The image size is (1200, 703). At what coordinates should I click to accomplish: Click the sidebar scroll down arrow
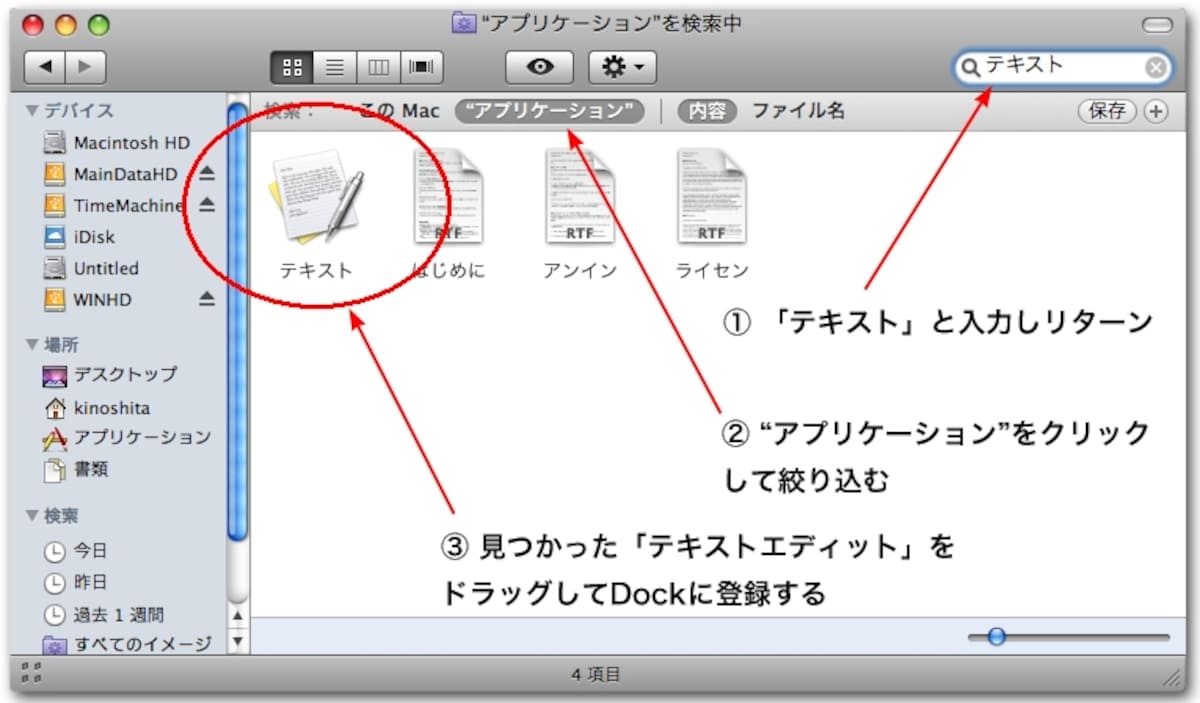[x=237, y=640]
